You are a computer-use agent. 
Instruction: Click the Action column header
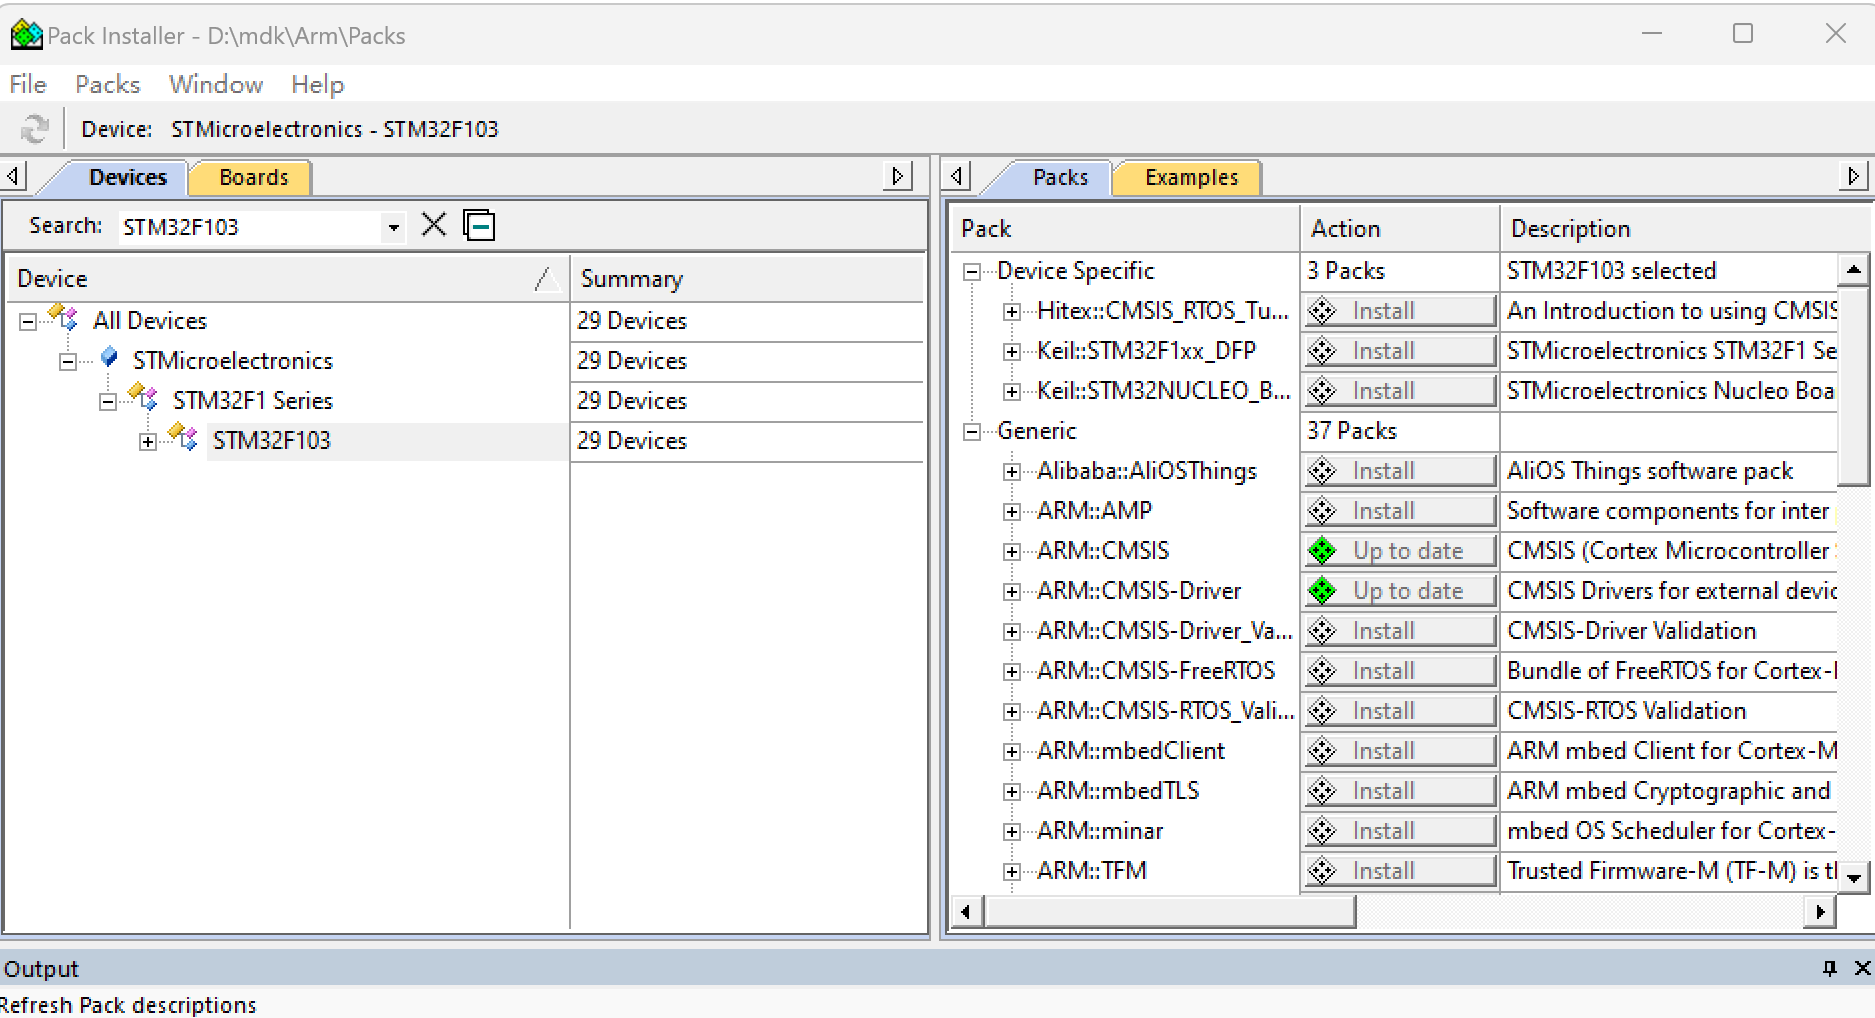[x=1400, y=229]
